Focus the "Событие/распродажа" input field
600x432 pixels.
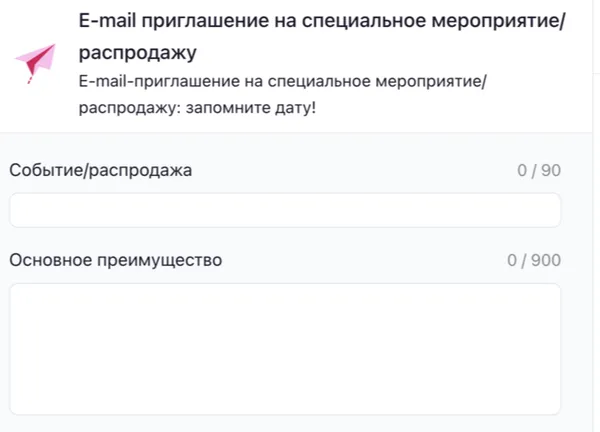(285, 210)
